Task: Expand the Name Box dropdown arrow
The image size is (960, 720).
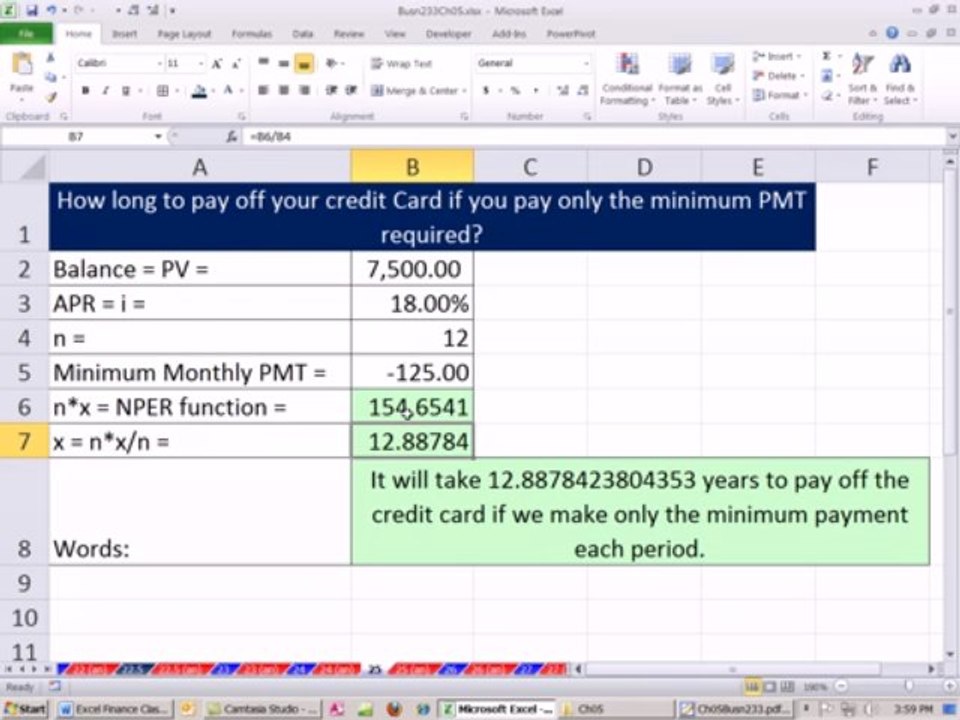Action: pos(158,137)
